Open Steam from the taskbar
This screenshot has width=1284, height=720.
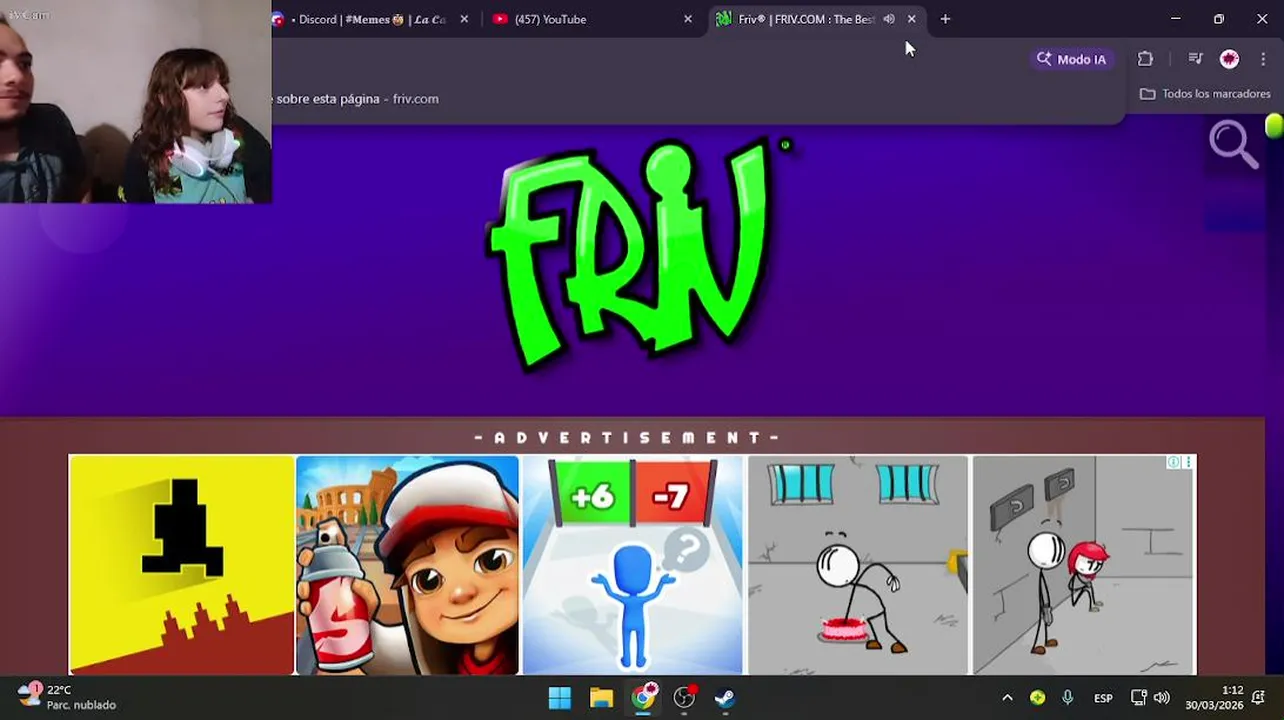[x=725, y=698]
